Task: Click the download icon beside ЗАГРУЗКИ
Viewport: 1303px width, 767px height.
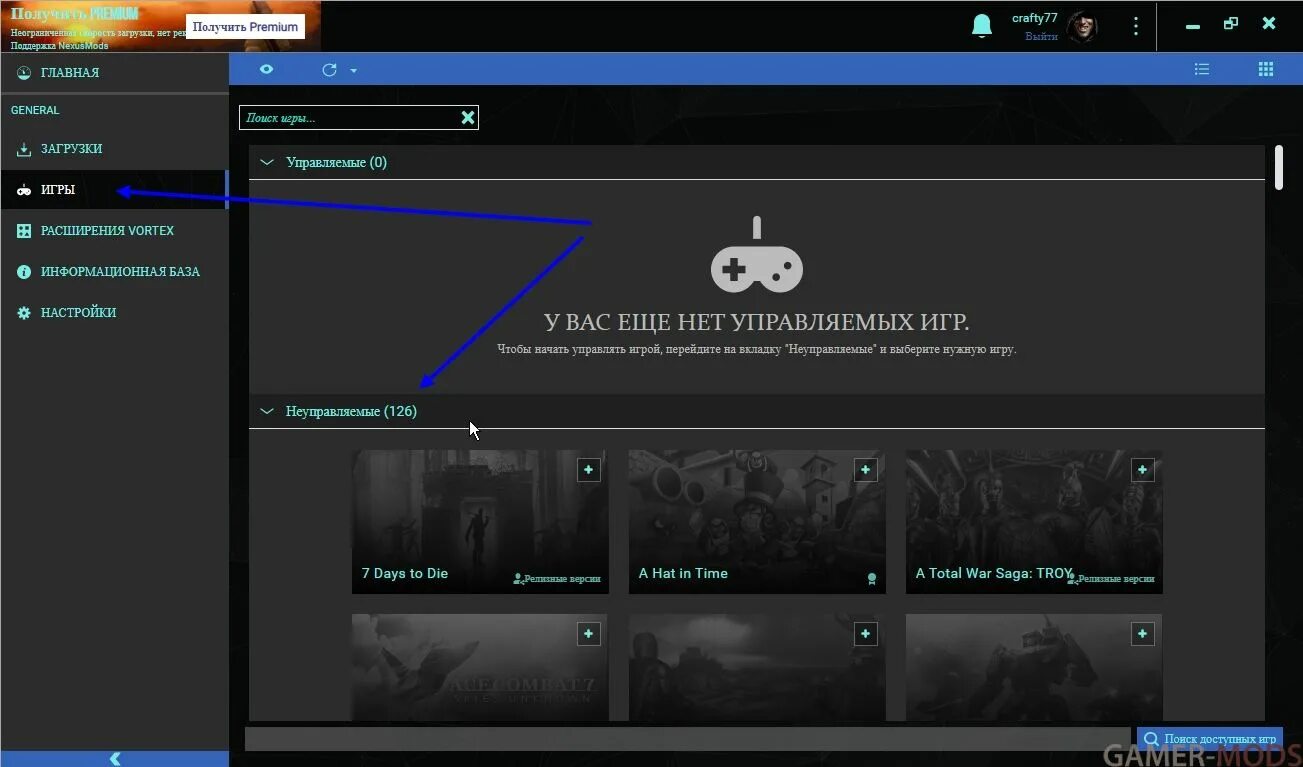Action: (24, 149)
